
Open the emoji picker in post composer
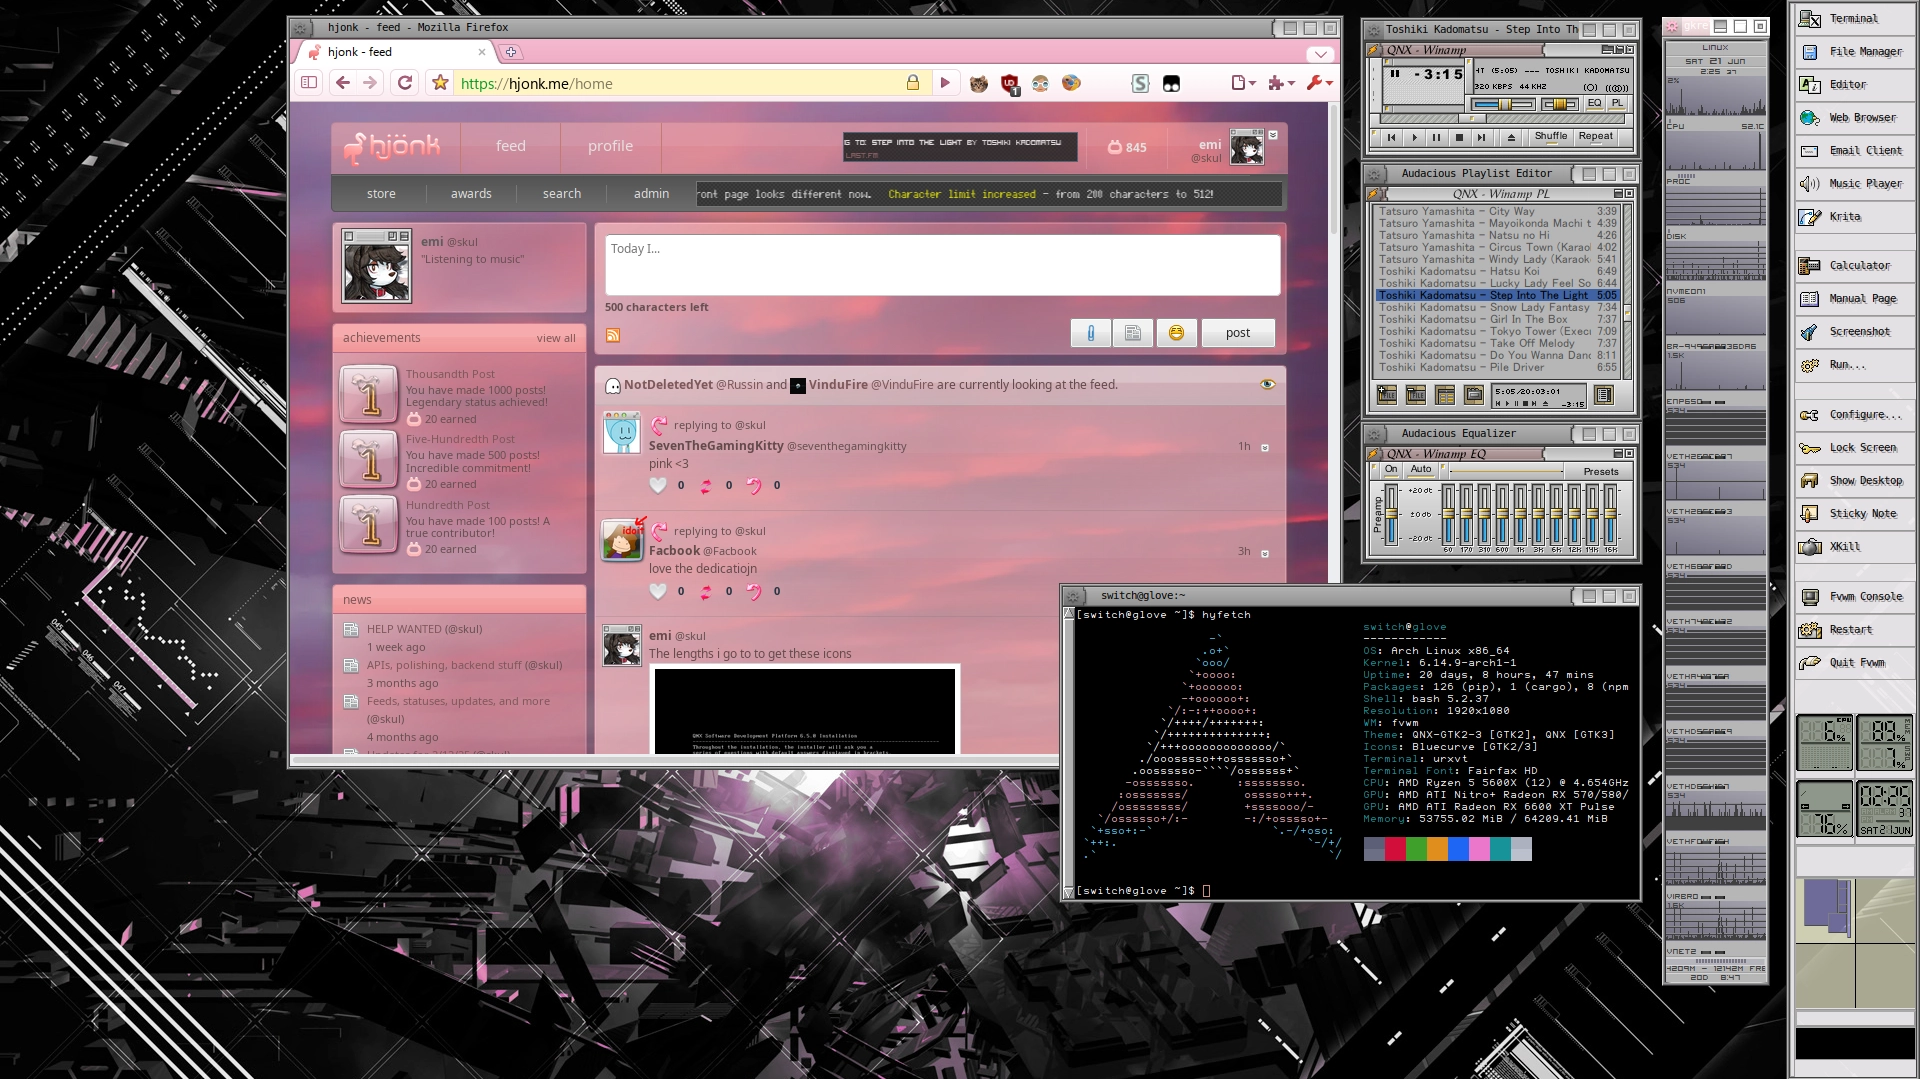(1176, 333)
